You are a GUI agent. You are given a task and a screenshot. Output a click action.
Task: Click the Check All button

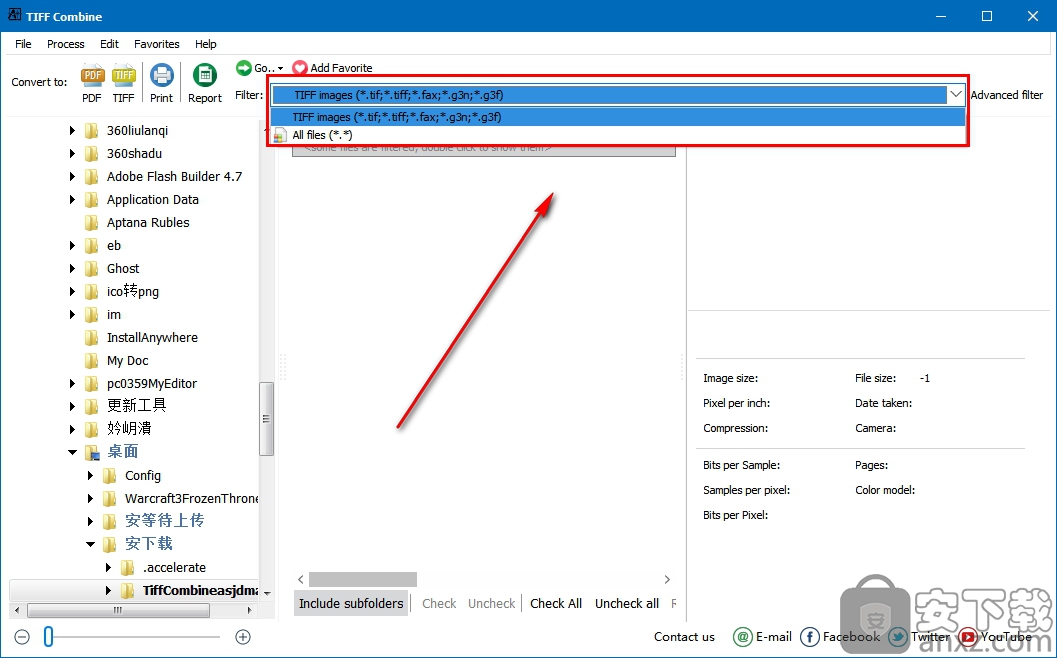pos(555,603)
